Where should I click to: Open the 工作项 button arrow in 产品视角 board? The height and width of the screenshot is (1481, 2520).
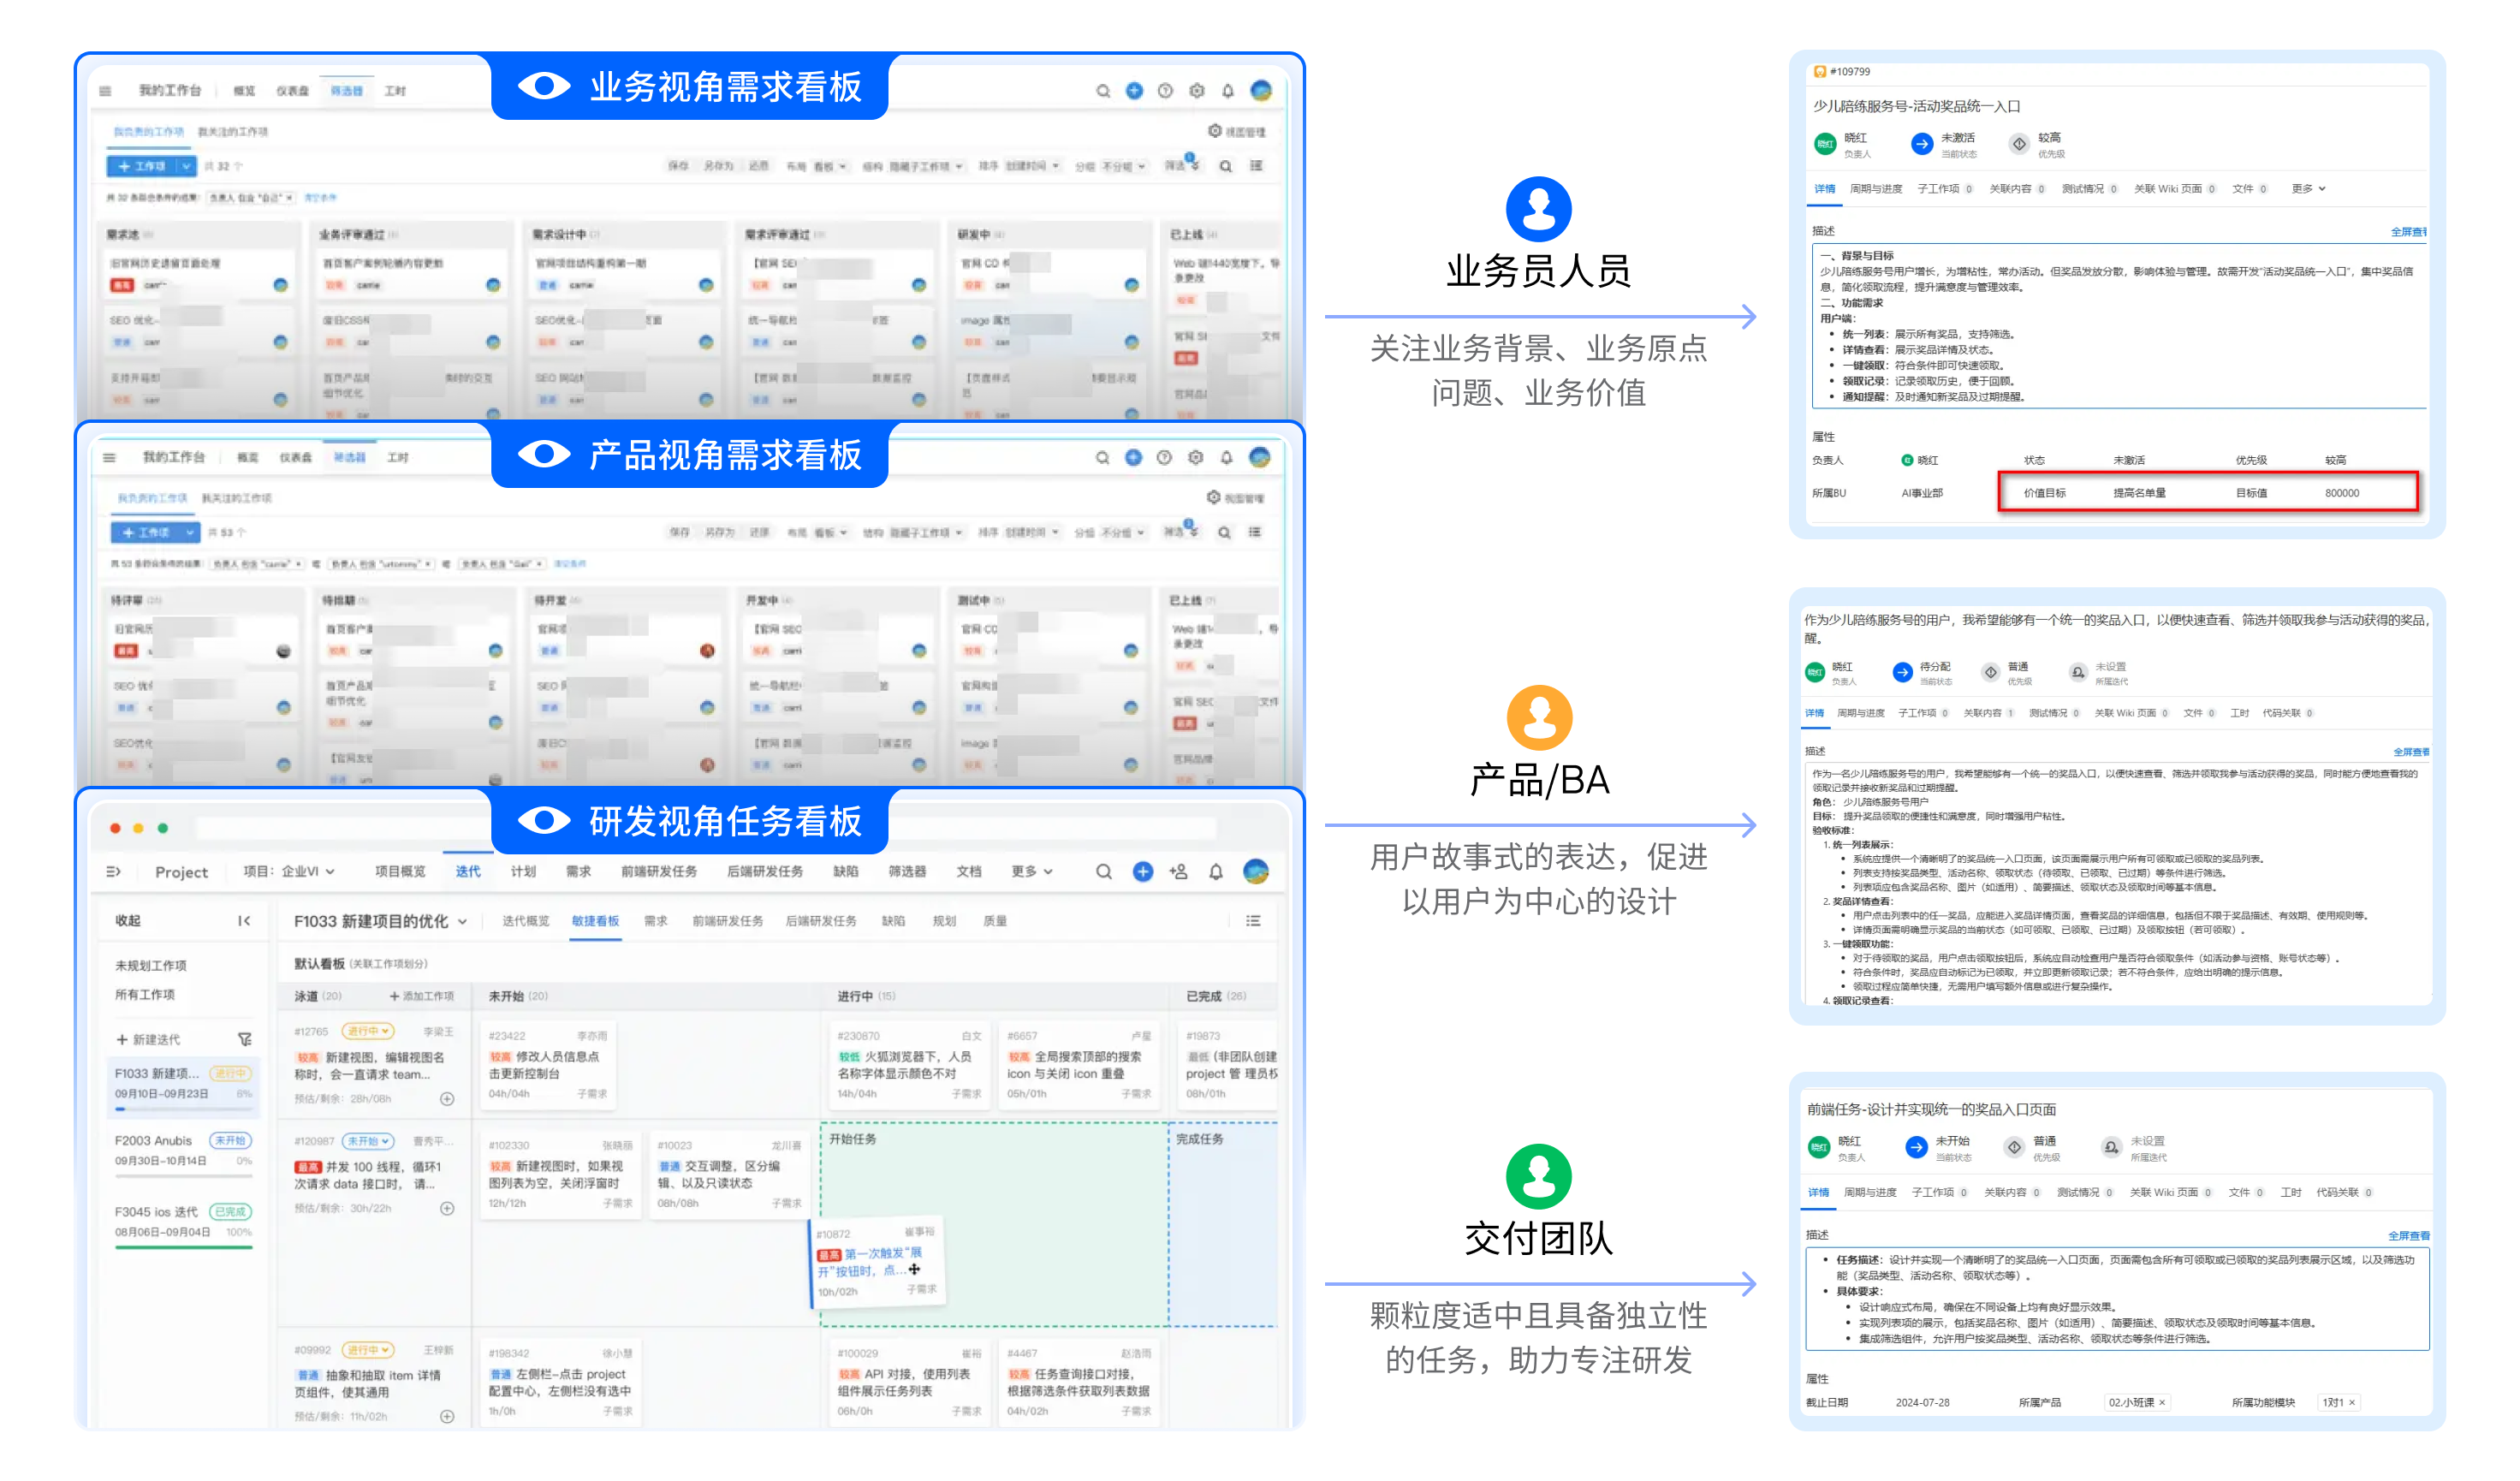[189, 532]
